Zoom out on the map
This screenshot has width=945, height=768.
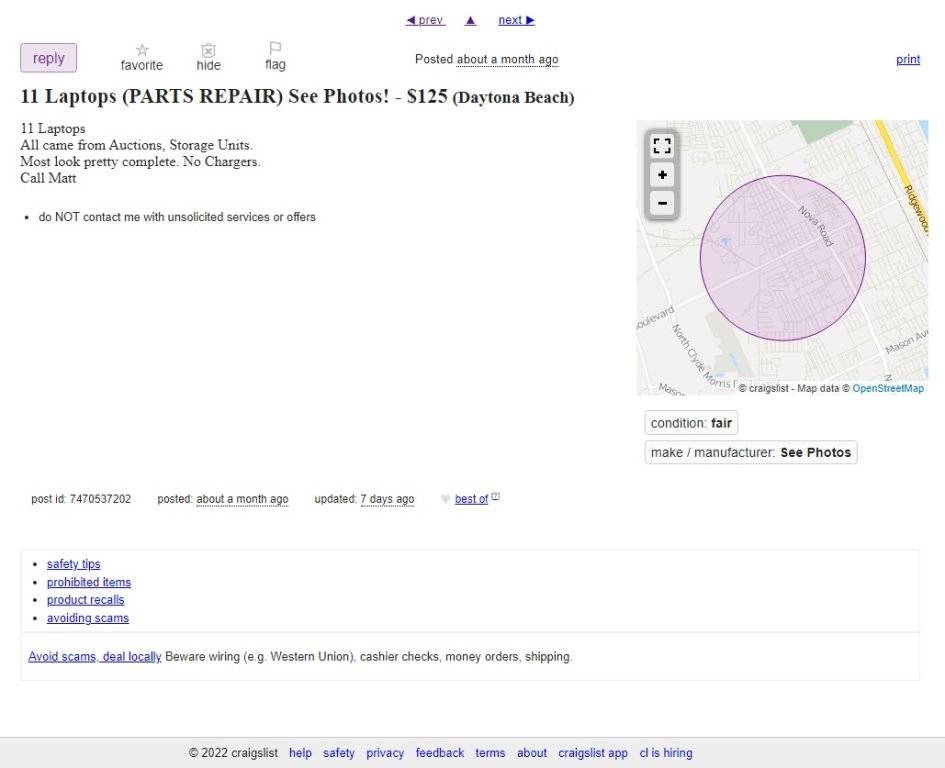pyautogui.click(x=662, y=202)
